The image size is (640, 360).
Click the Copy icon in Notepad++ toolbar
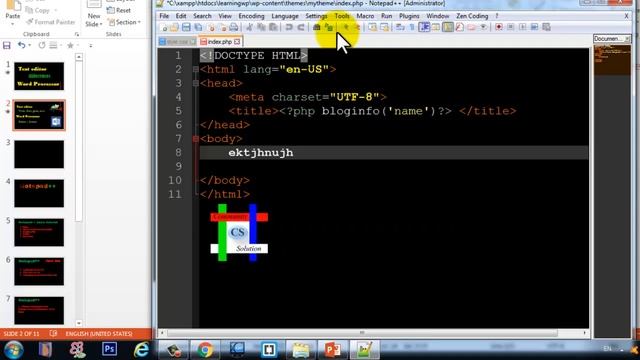coord(261,27)
